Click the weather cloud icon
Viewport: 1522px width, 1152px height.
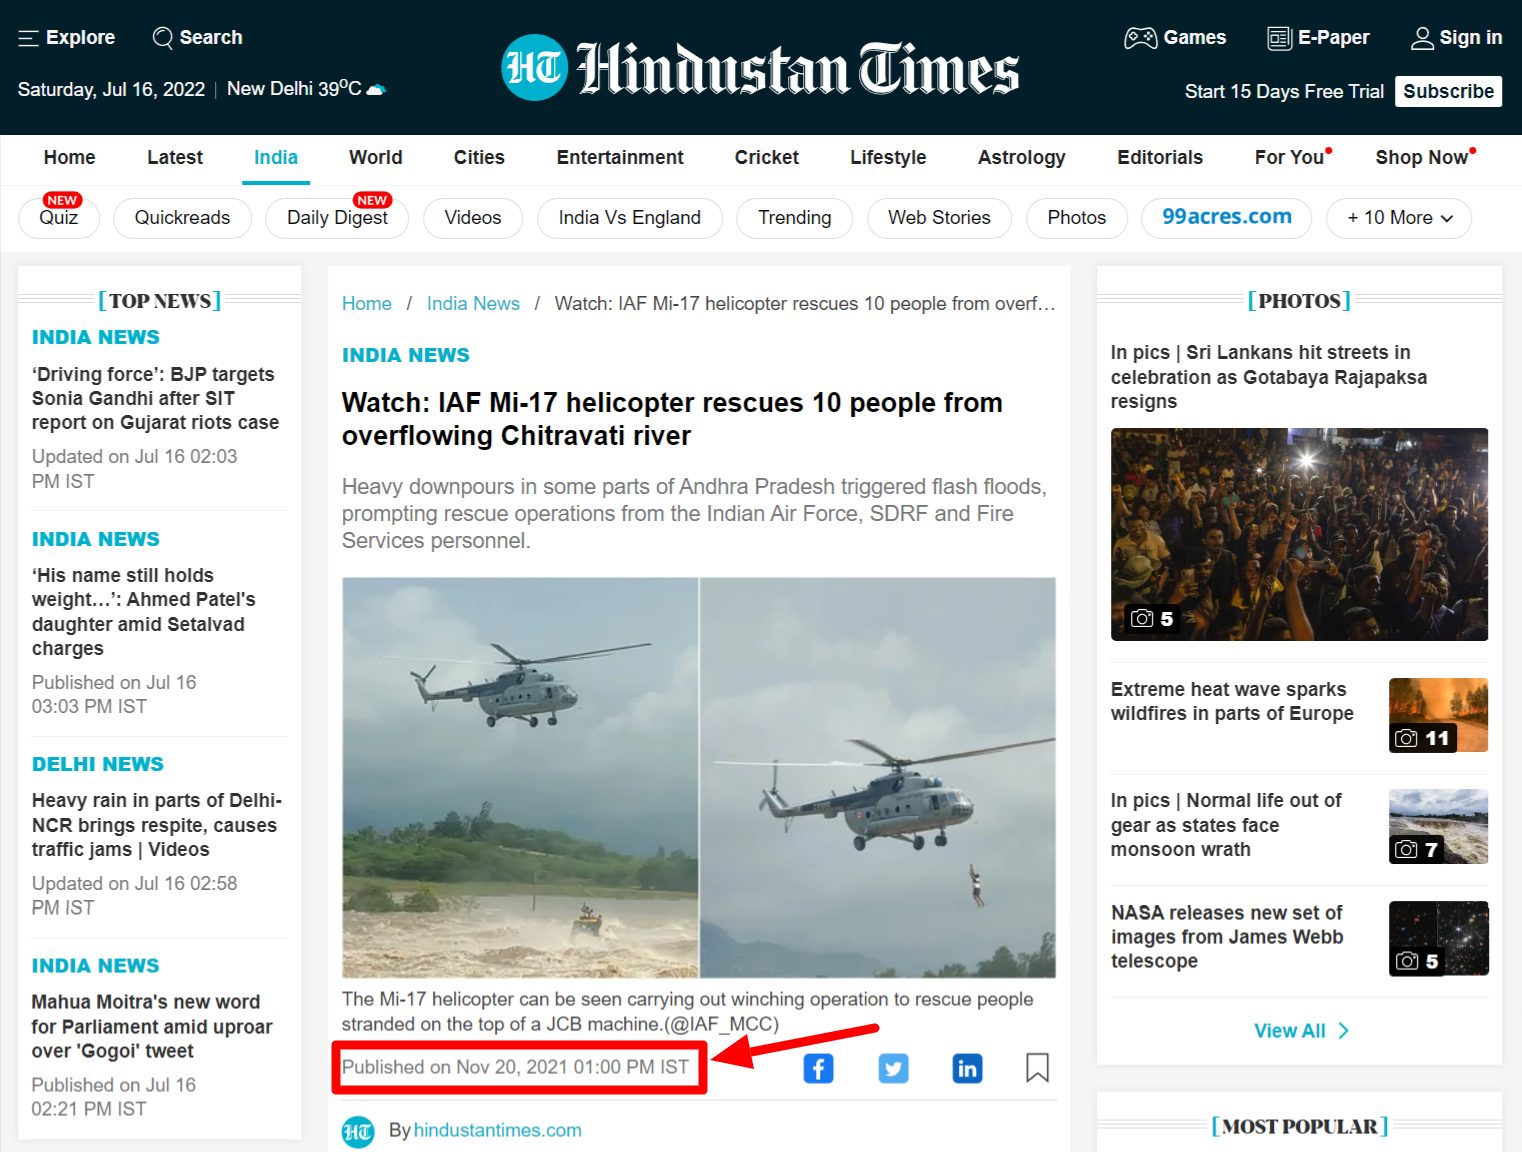[376, 90]
